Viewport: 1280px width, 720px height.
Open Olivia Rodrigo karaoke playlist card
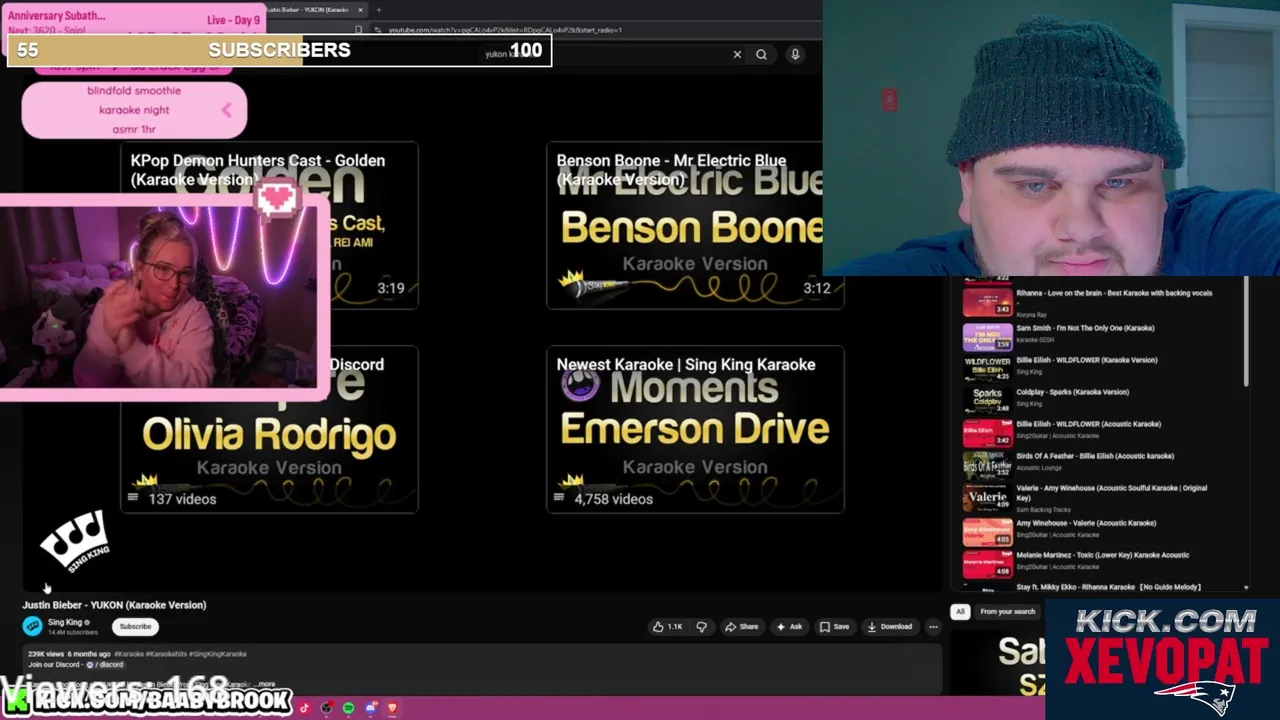[269, 430]
